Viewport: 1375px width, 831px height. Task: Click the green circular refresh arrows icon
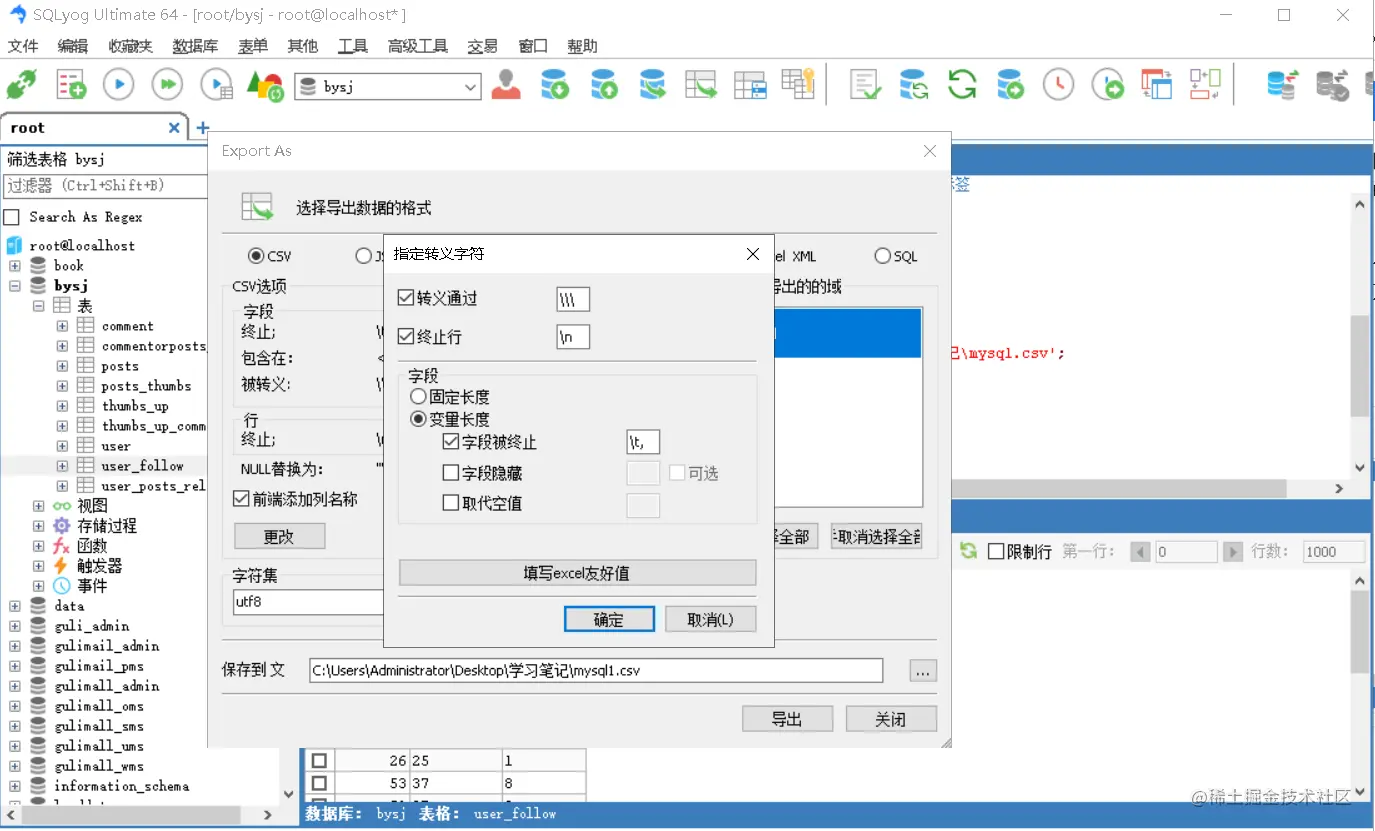tap(962, 85)
